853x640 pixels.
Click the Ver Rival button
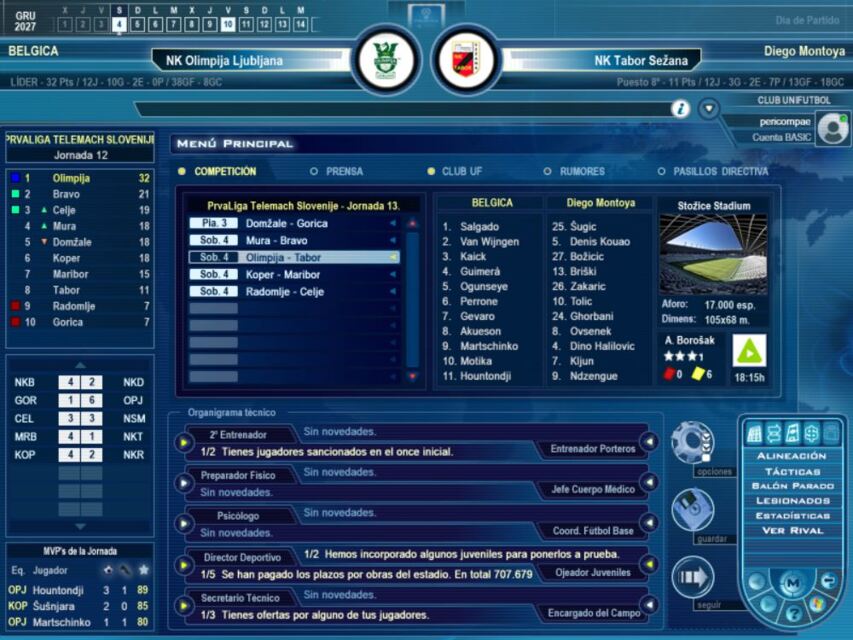click(x=791, y=530)
